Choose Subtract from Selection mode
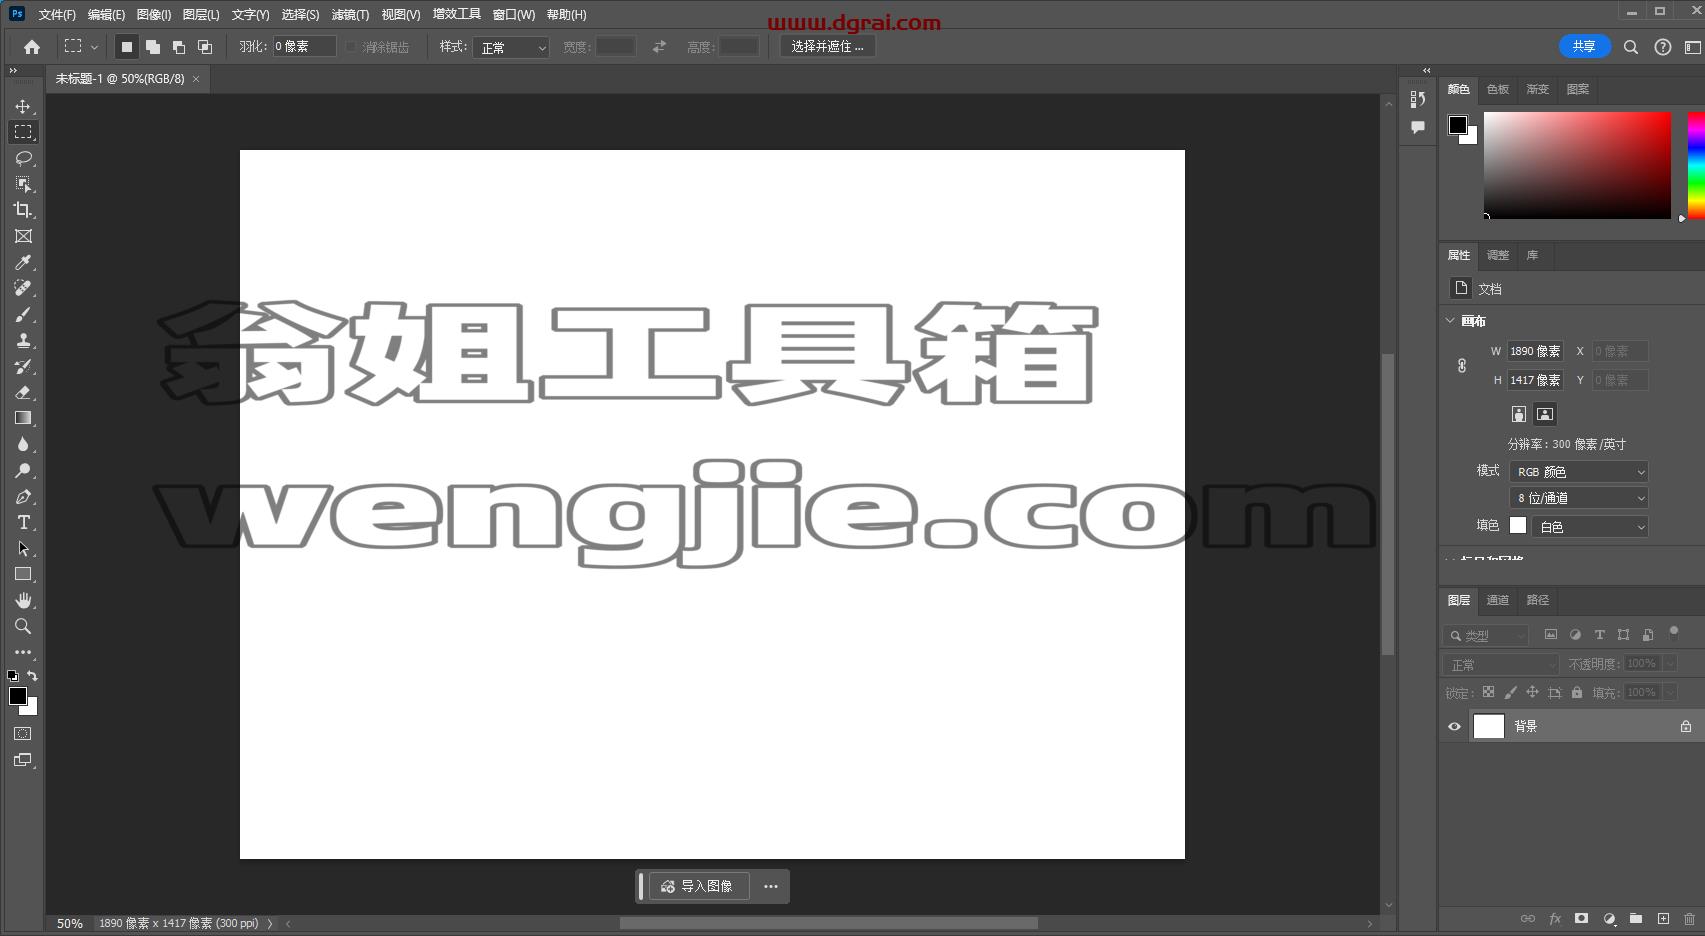 pos(179,47)
